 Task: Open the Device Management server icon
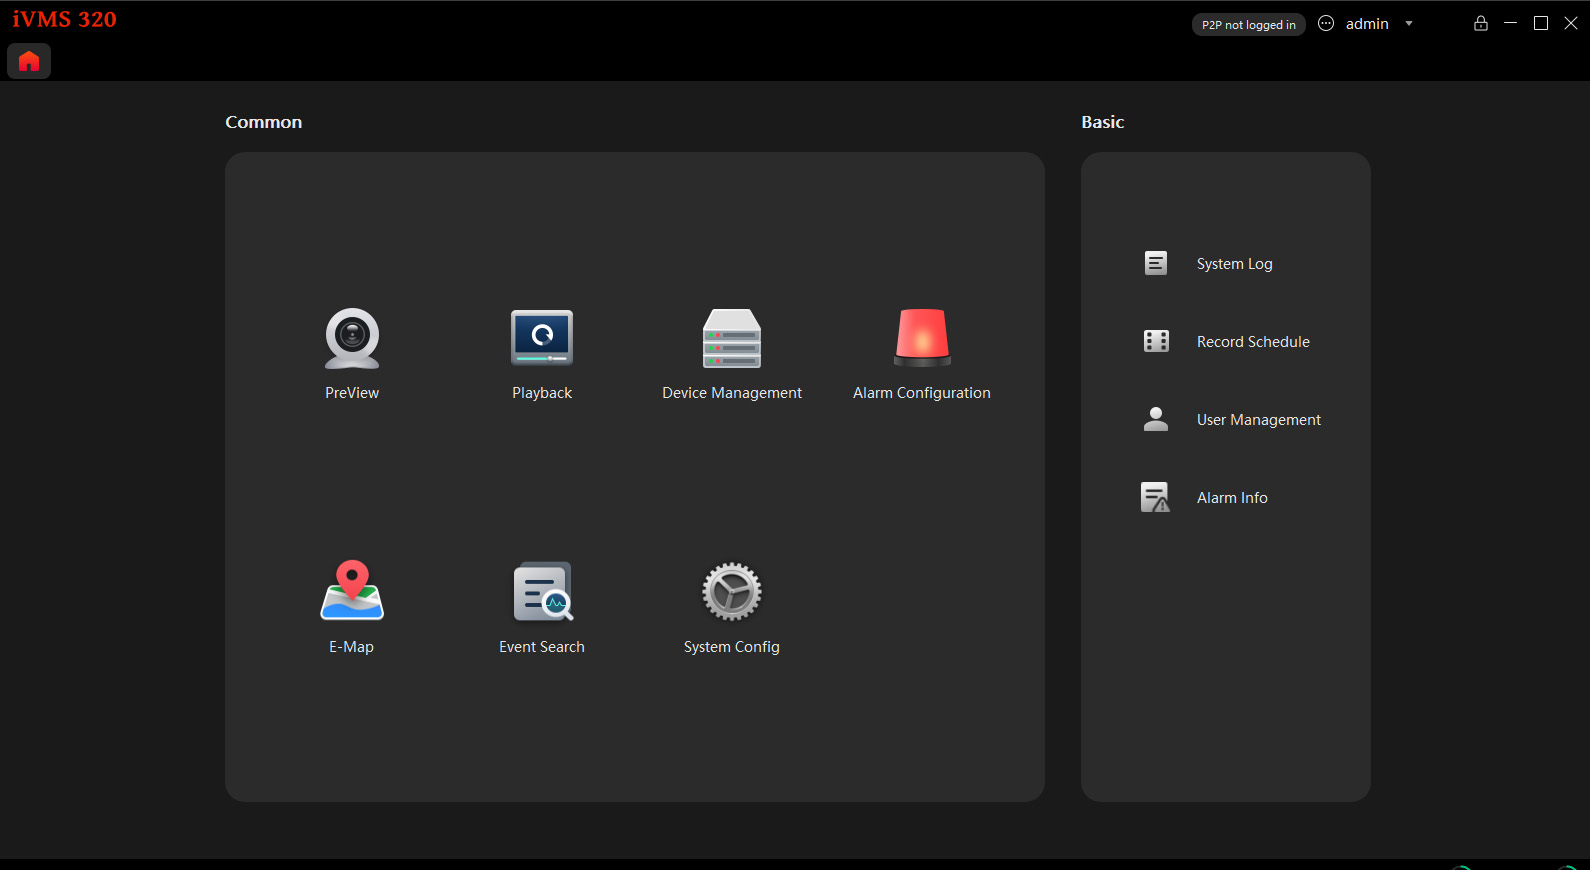(x=732, y=339)
